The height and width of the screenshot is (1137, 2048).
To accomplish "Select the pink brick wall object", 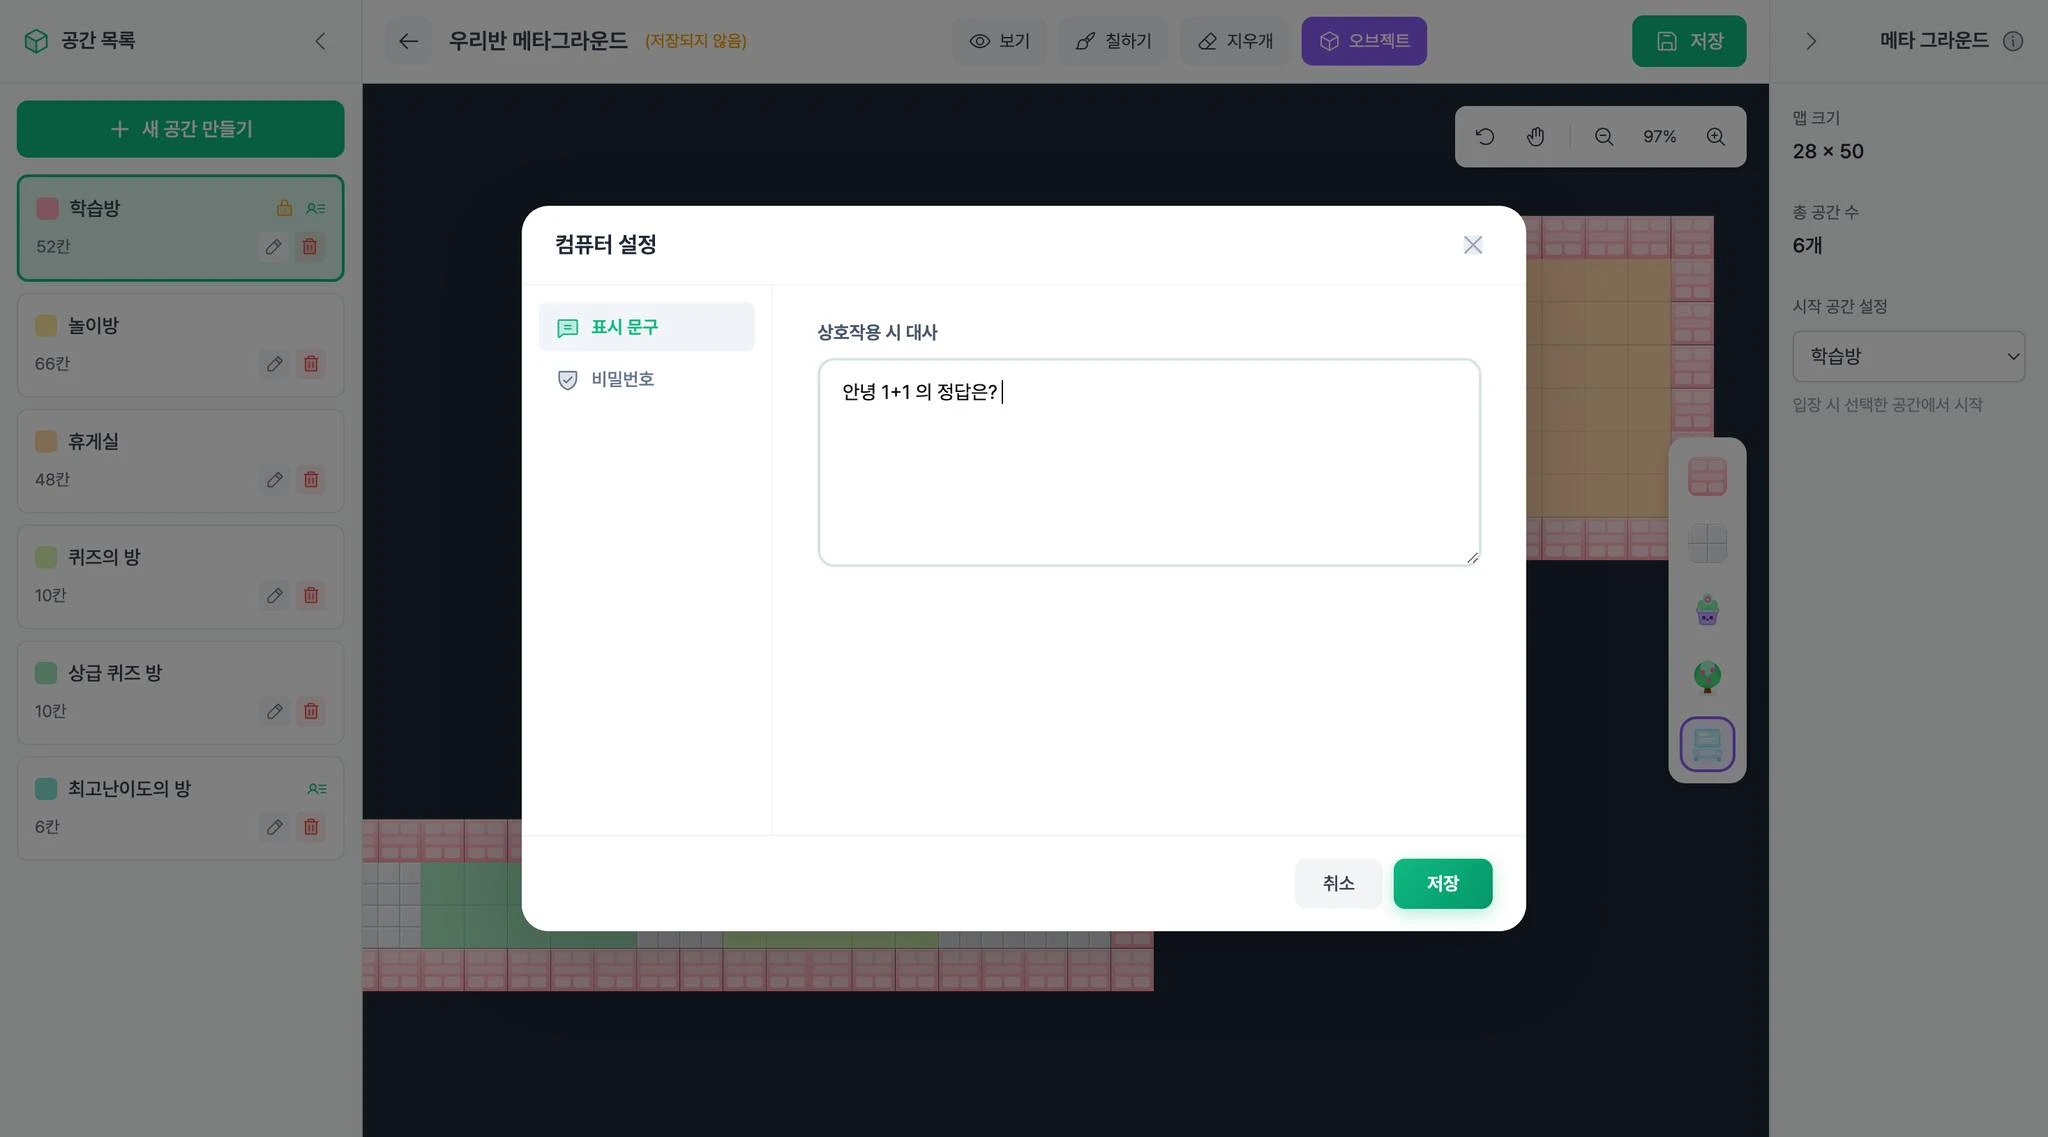I will tap(1707, 477).
